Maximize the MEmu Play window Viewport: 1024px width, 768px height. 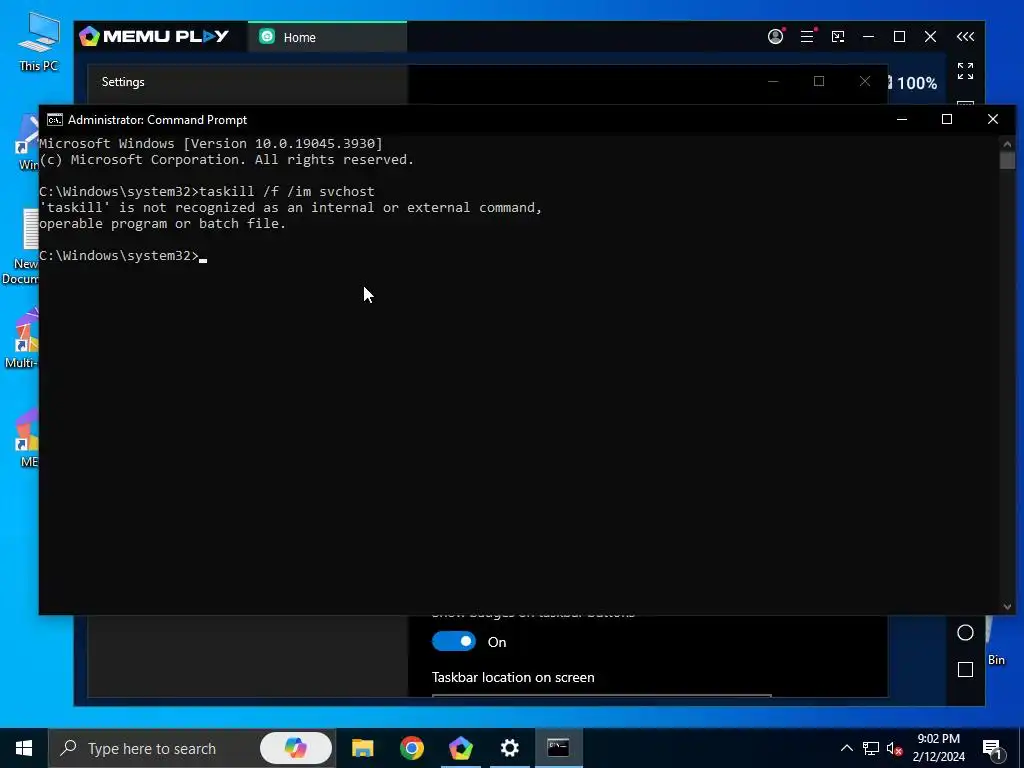pos(899,37)
